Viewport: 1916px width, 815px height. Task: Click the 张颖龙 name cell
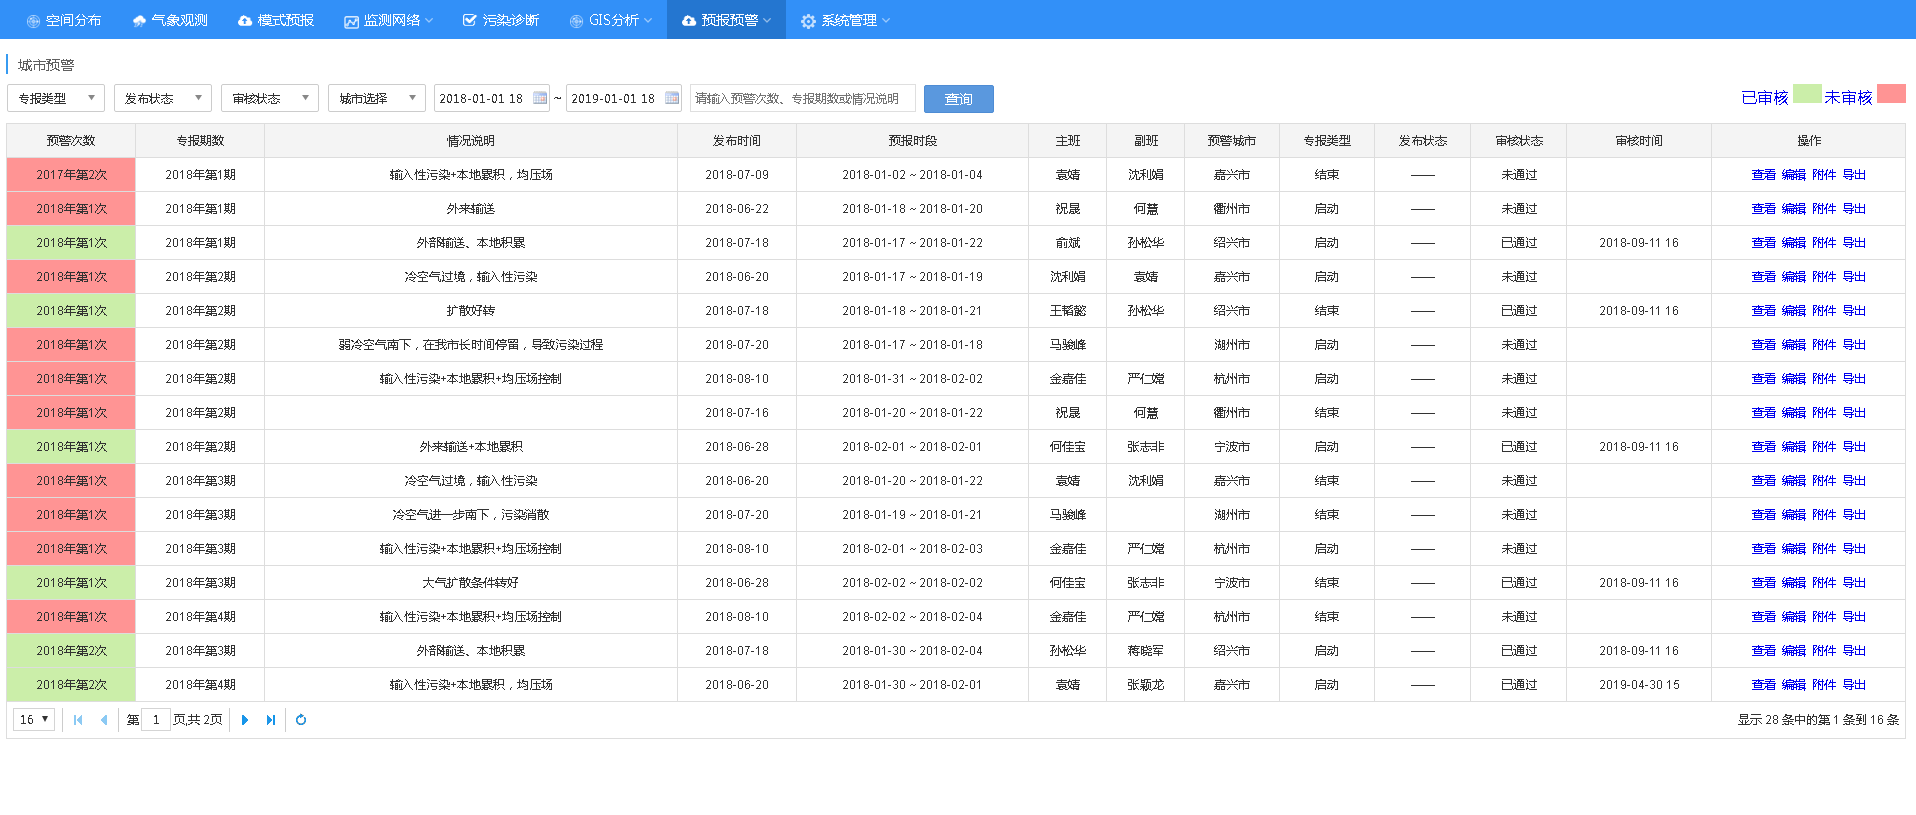(1145, 685)
